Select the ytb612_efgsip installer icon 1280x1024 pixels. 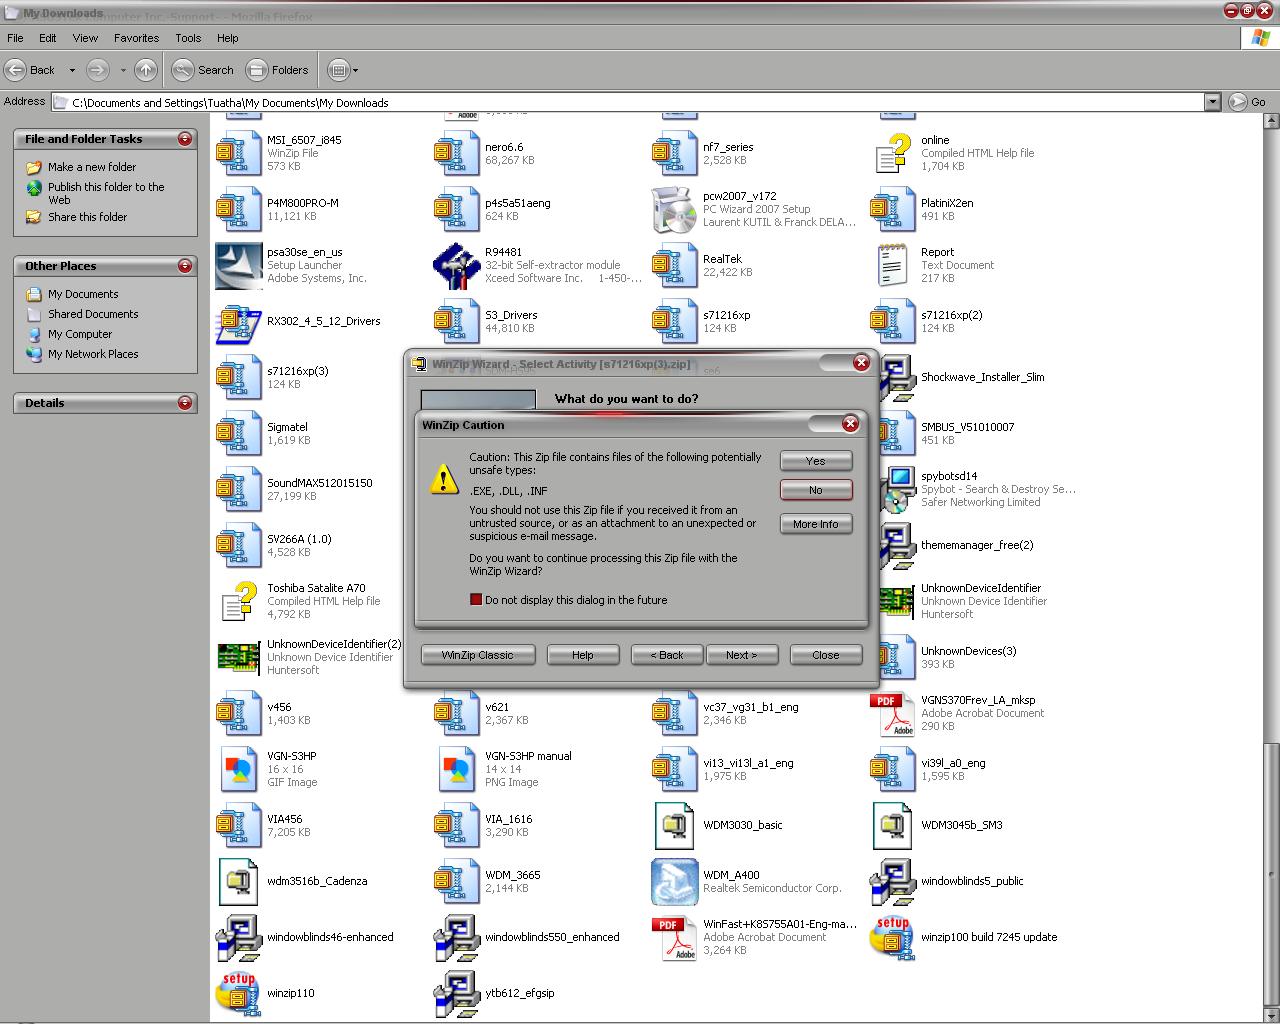click(x=457, y=993)
